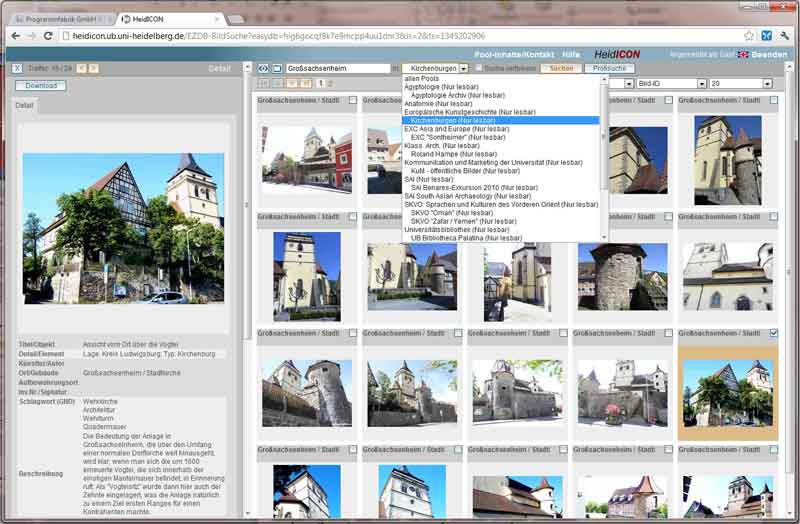Open the Hilfe help link
Viewport: 800px width, 524px height.
click(x=571, y=54)
